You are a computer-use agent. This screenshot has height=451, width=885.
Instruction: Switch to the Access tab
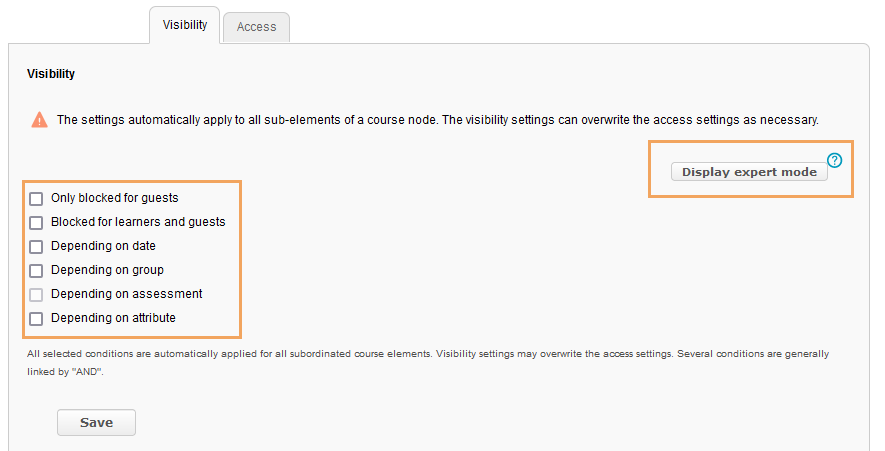coord(256,27)
